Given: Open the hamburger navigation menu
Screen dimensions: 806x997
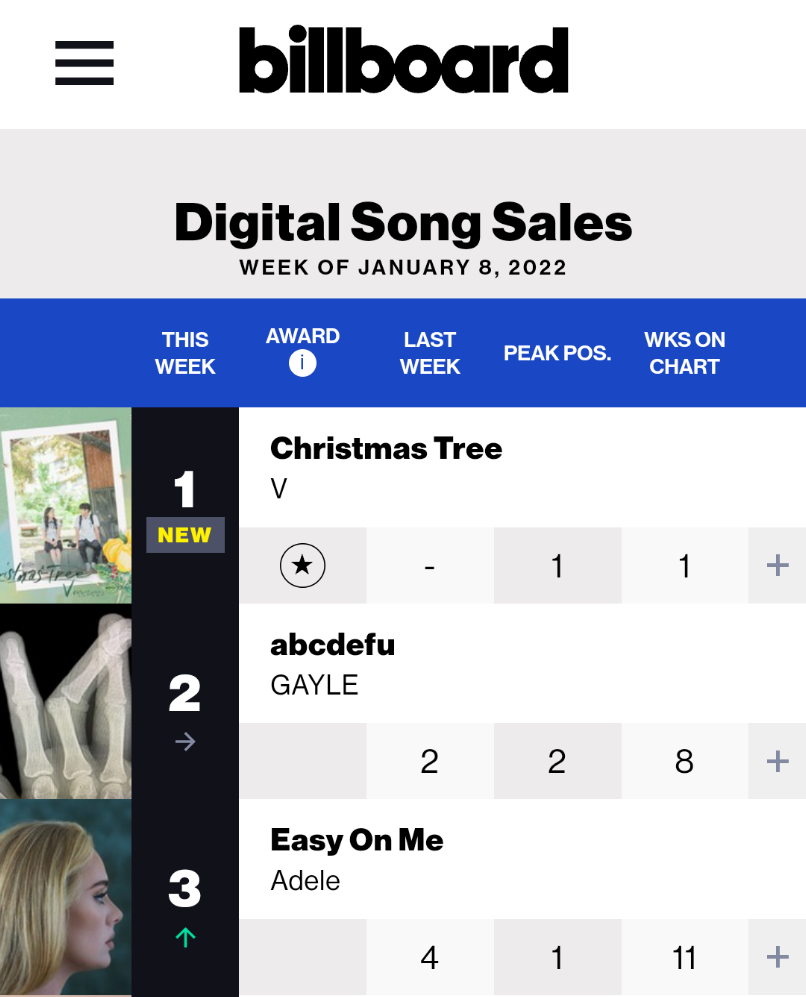Looking at the screenshot, I should [84, 63].
